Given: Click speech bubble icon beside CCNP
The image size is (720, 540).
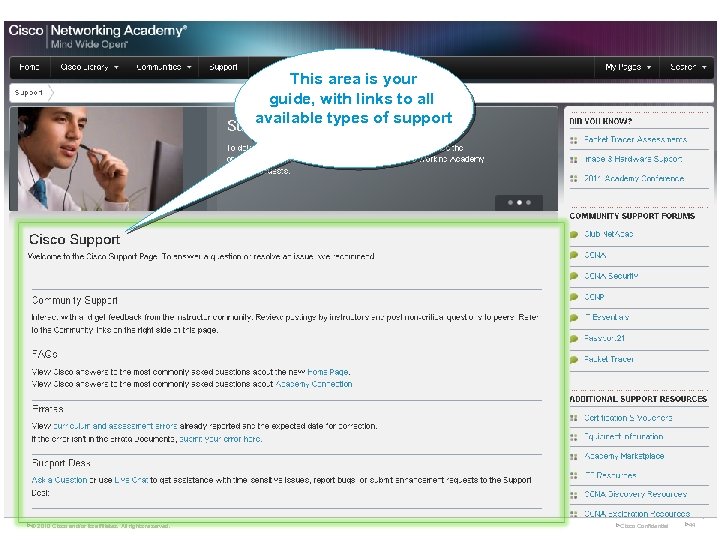Looking at the screenshot, I should click(574, 297).
